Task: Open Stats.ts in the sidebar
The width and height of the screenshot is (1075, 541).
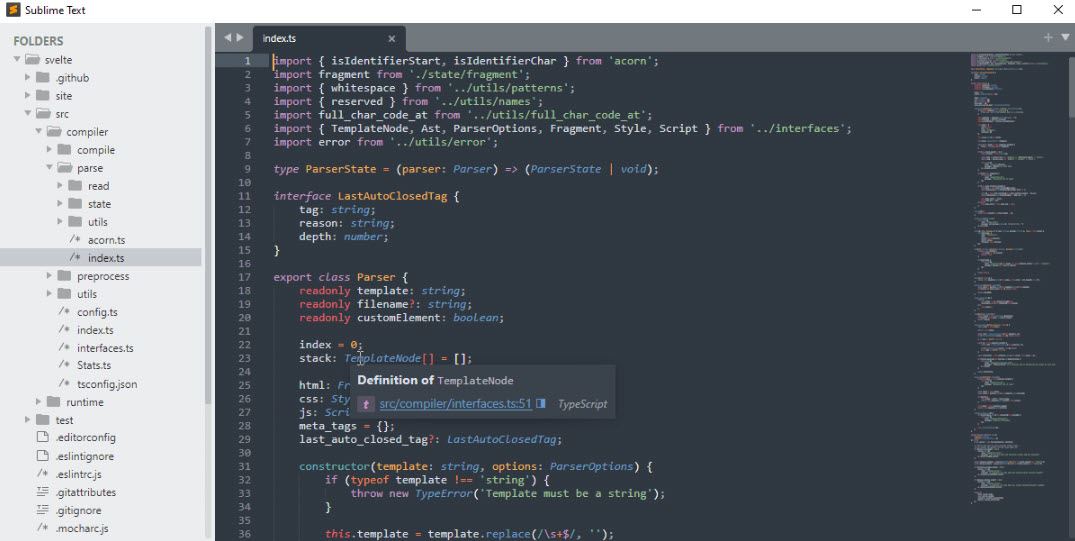Action: coord(94,365)
